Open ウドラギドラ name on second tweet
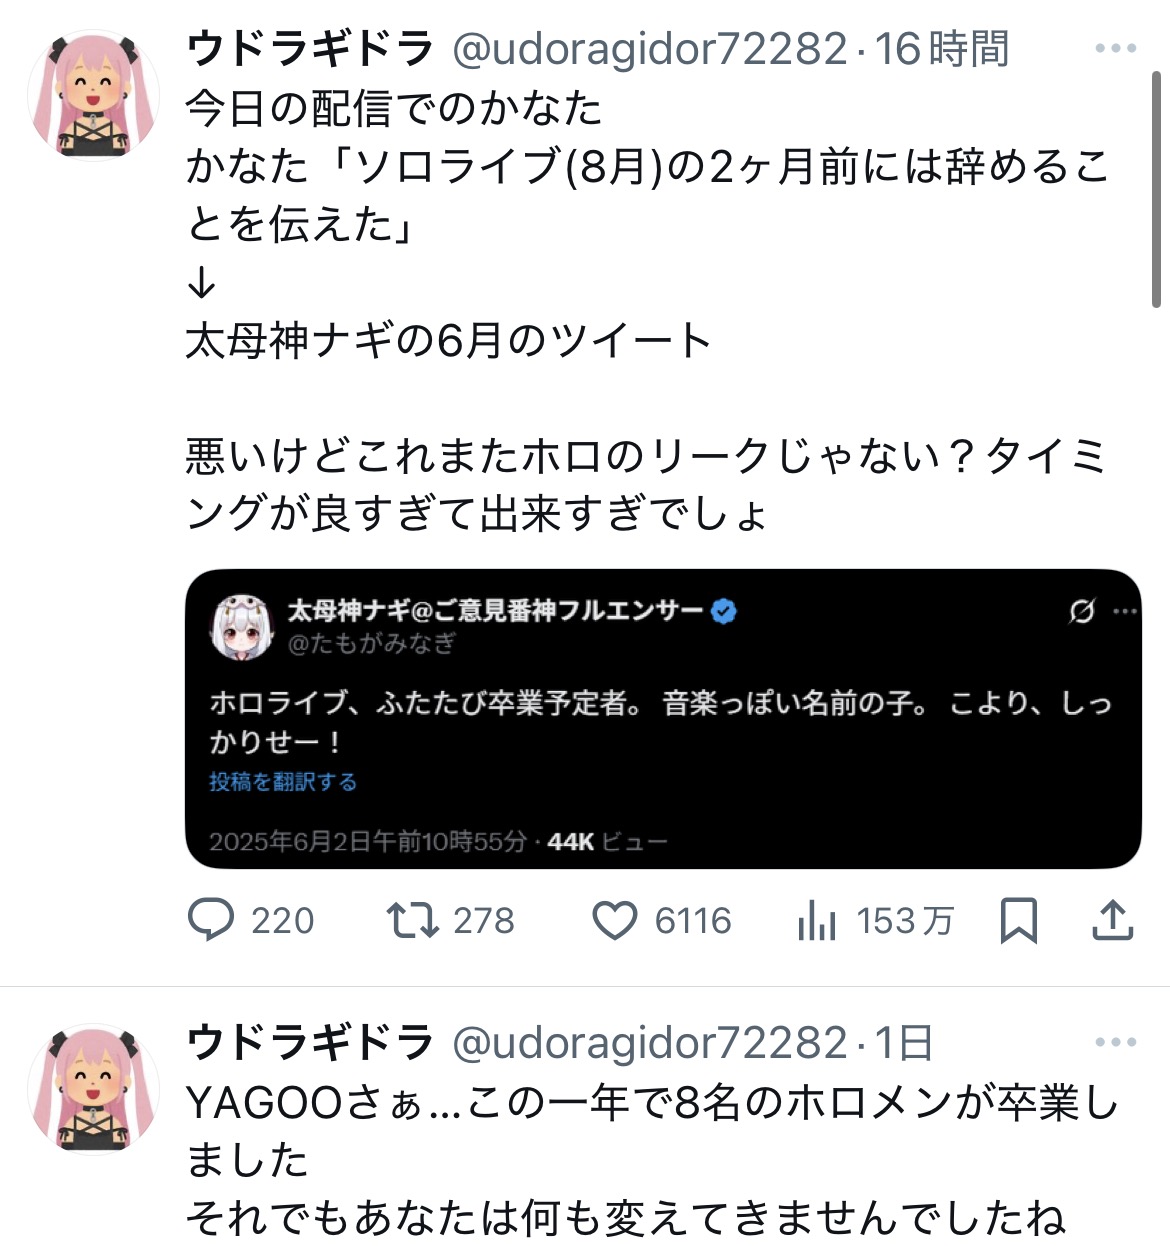 point(310,1042)
